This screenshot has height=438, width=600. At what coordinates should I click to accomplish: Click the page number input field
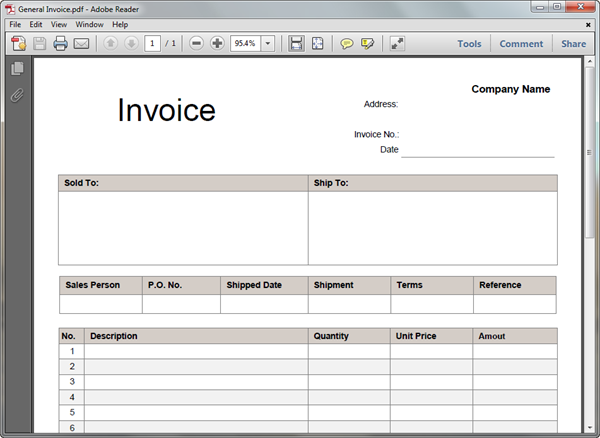point(152,44)
